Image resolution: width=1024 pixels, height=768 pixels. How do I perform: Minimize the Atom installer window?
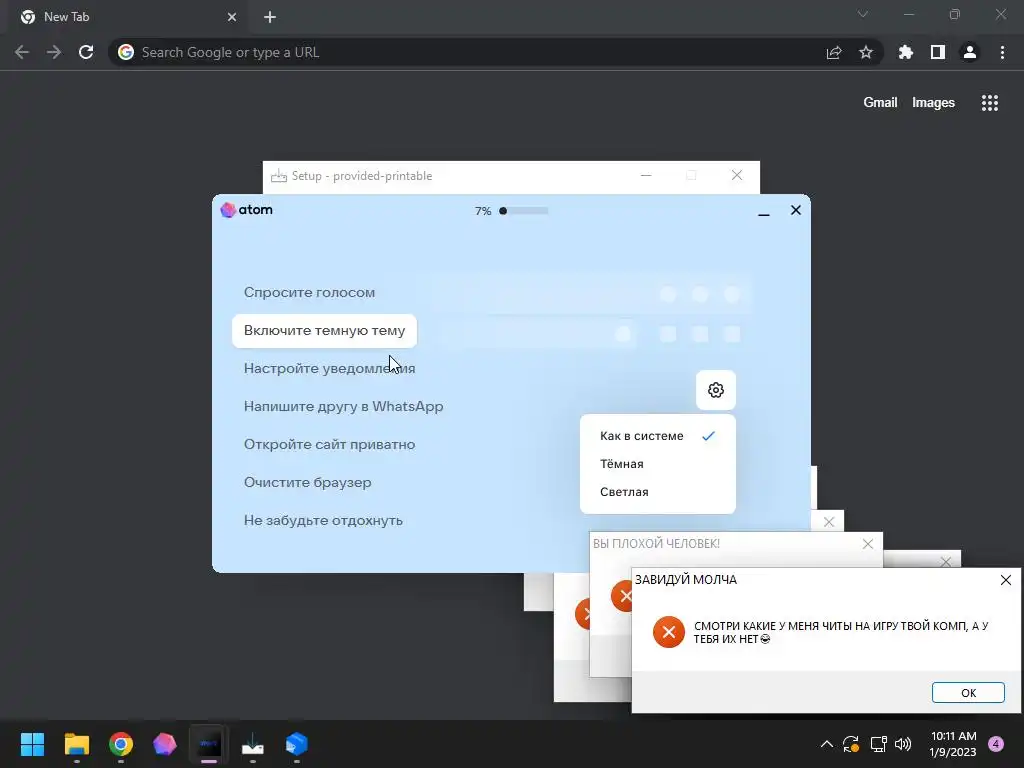[x=763, y=211]
